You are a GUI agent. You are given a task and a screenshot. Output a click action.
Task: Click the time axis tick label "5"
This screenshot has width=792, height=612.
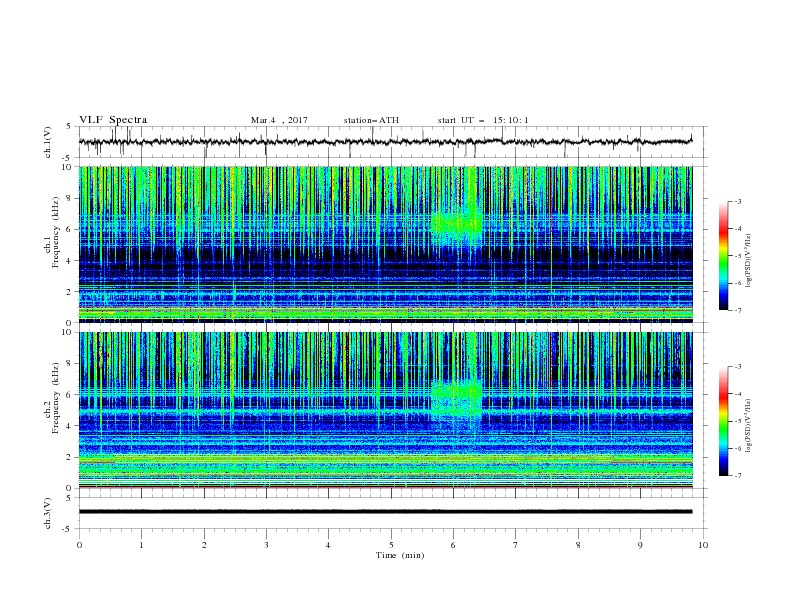(x=391, y=545)
